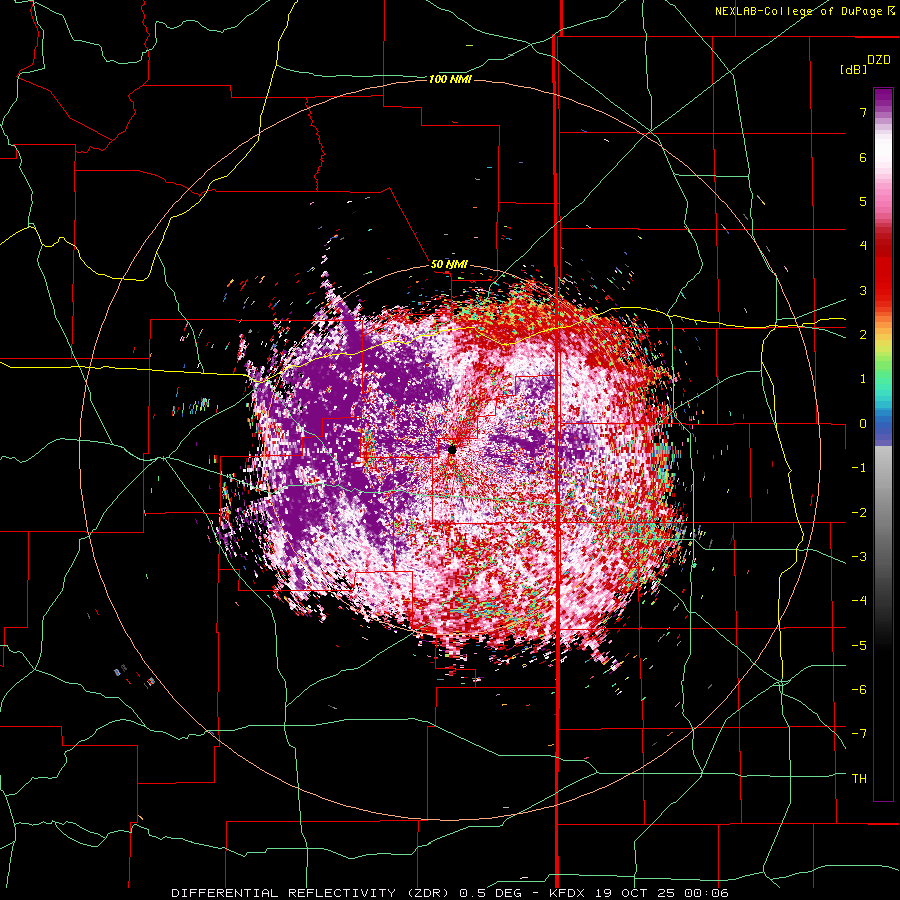Click the 3 value on the color scale
Viewport: 900px width, 900px height.
[x=863, y=290]
